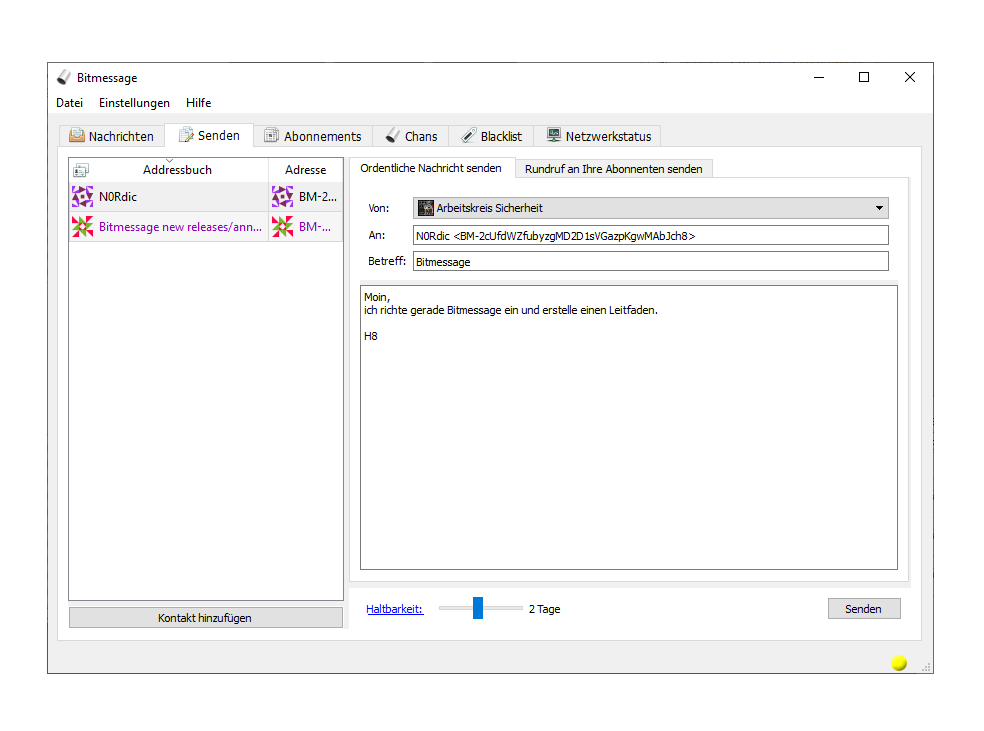This screenshot has height=731, width=984.
Task: Open the Hilfe menu
Action: 198,103
